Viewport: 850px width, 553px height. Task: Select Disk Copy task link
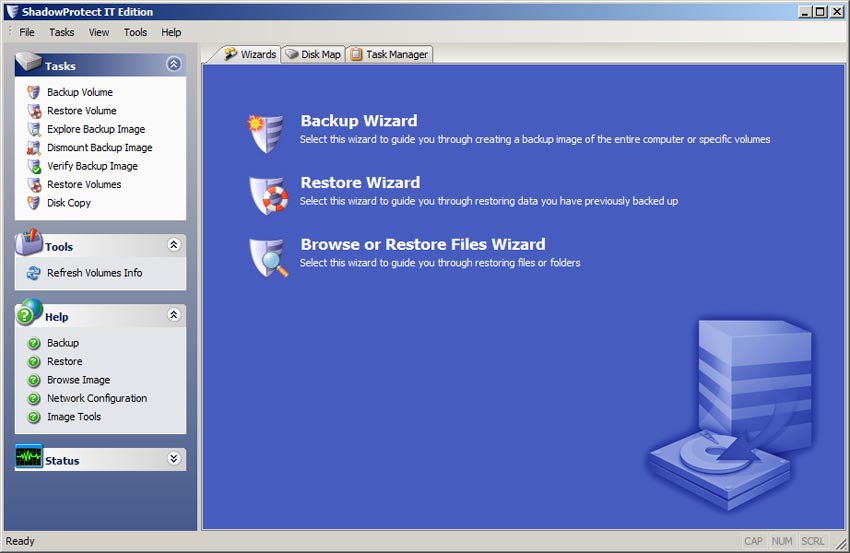[69, 203]
